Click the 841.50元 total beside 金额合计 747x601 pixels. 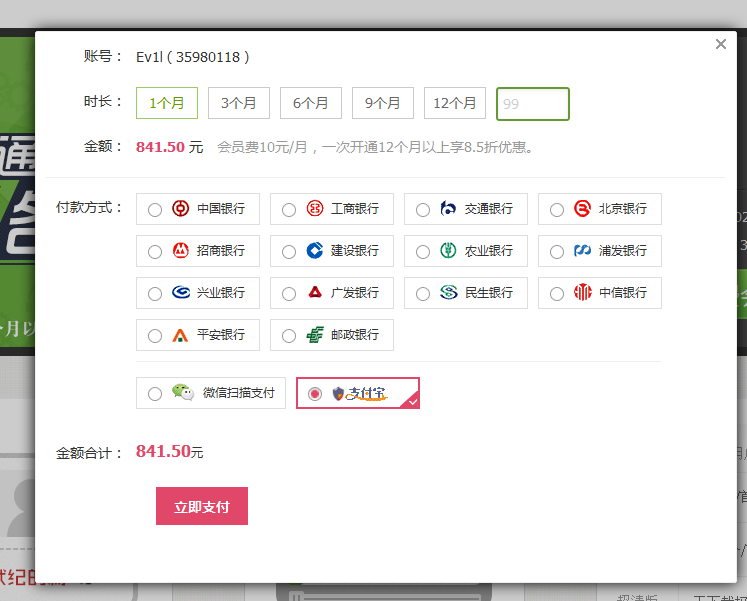170,451
